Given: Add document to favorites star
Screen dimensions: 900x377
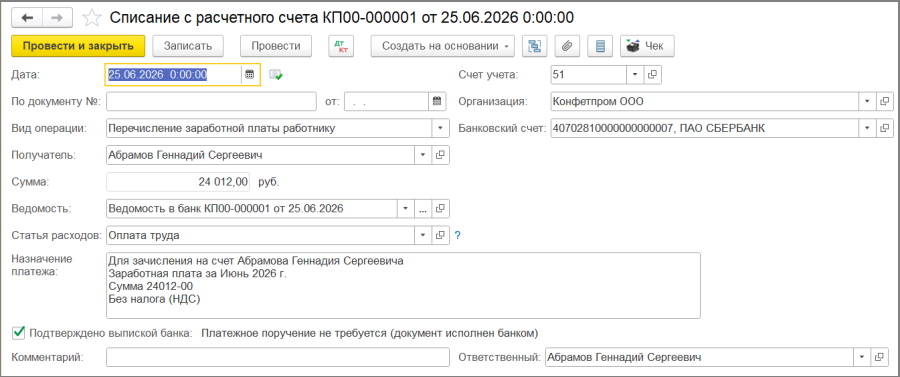Looking at the screenshot, I should [91, 18].
